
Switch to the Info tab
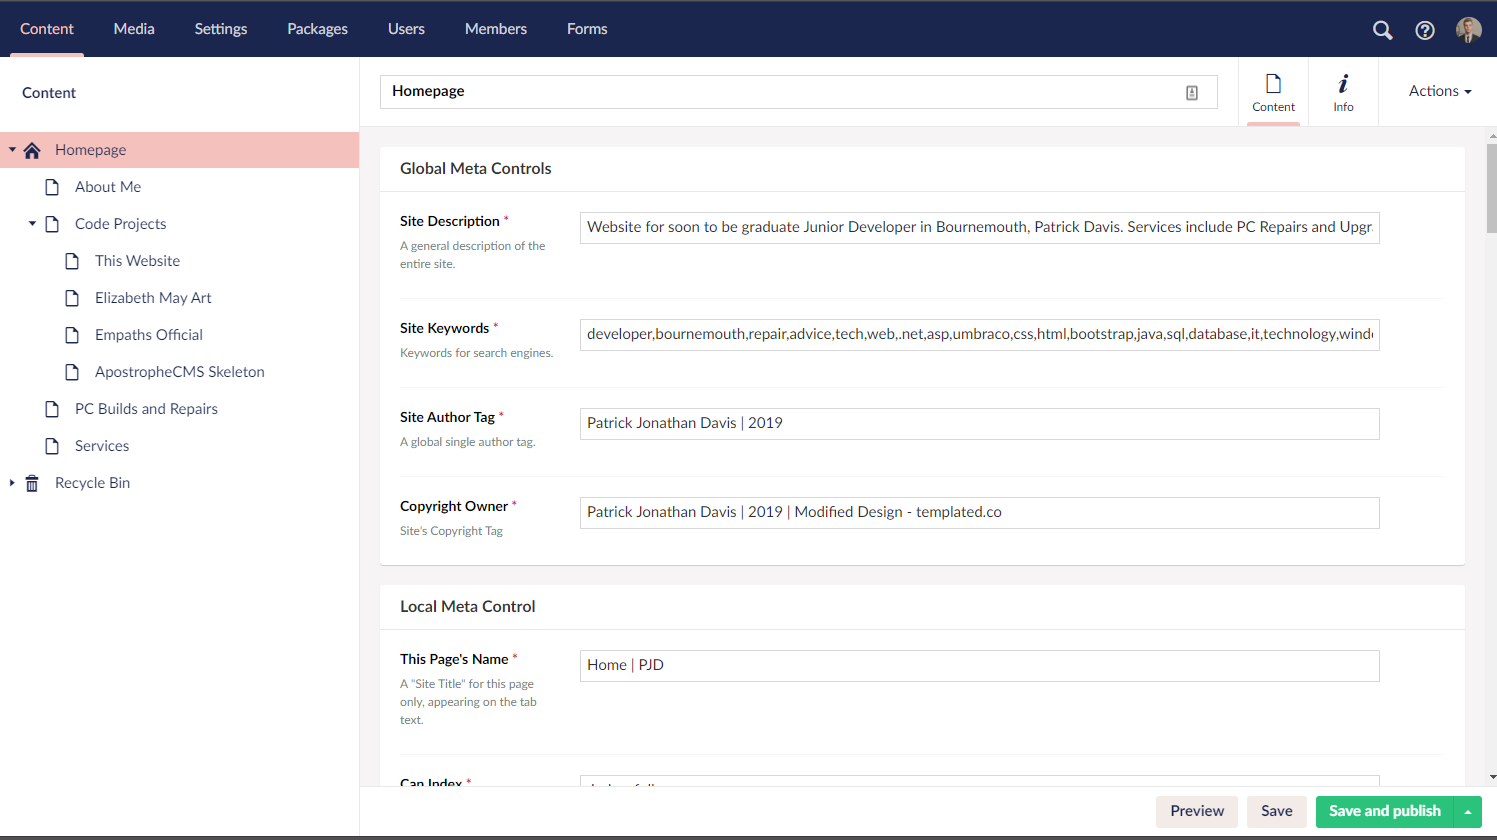click(1343, 91)
